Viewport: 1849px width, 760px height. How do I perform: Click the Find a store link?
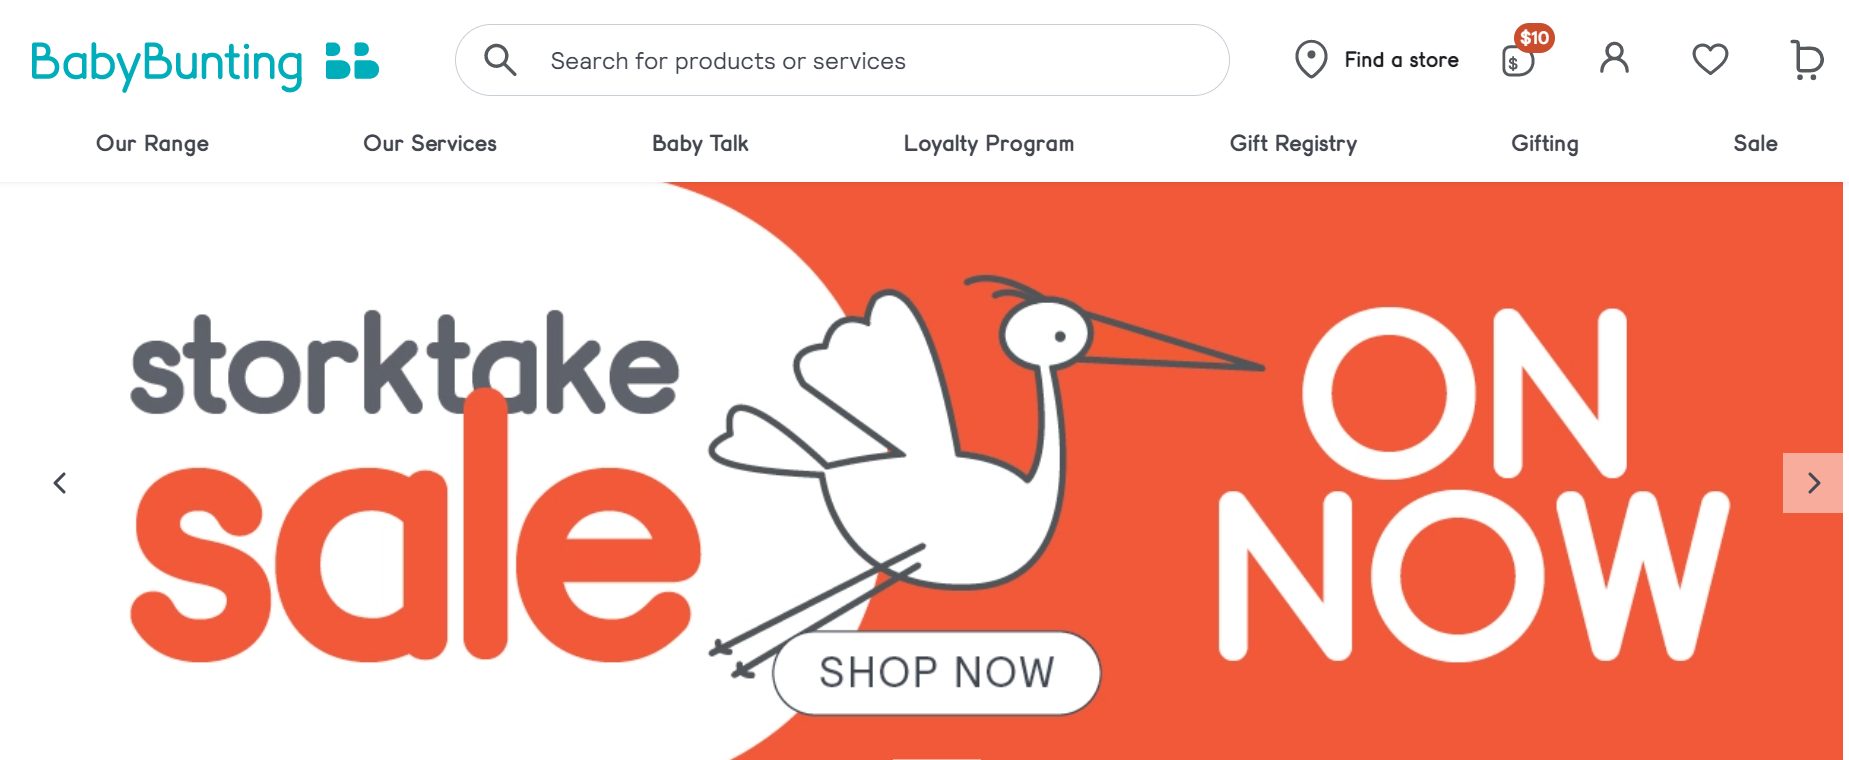[1401, 60]
